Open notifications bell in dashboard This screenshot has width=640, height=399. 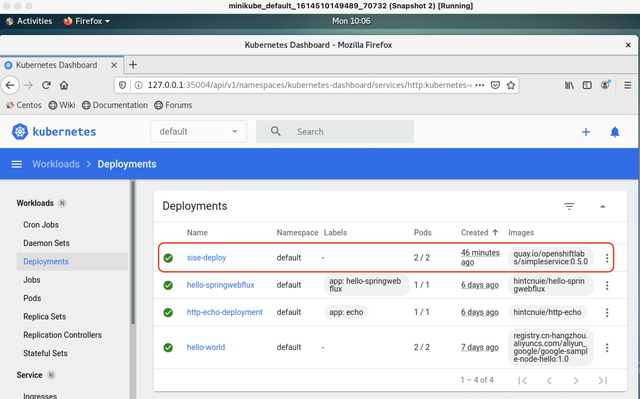[x=615, y=132]
